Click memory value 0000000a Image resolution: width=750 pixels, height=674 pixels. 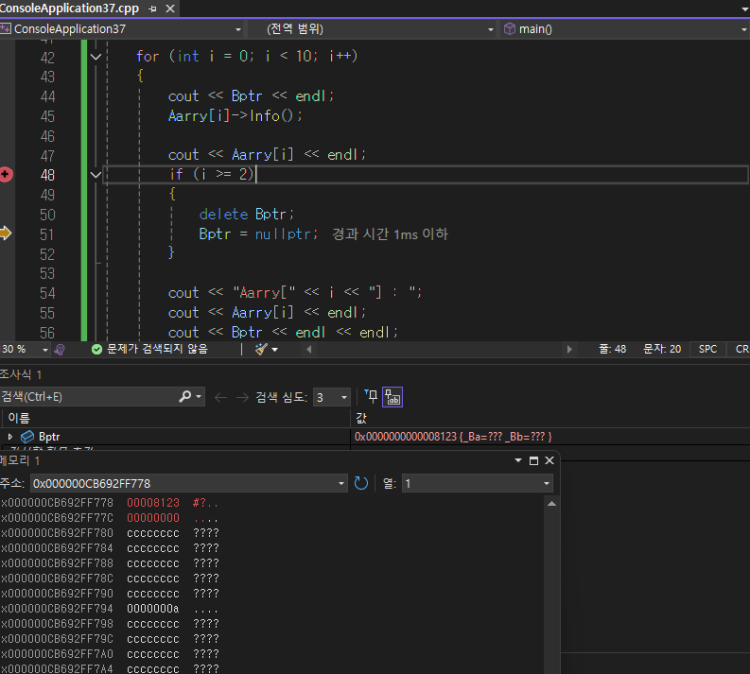click(x=153, y=609)
